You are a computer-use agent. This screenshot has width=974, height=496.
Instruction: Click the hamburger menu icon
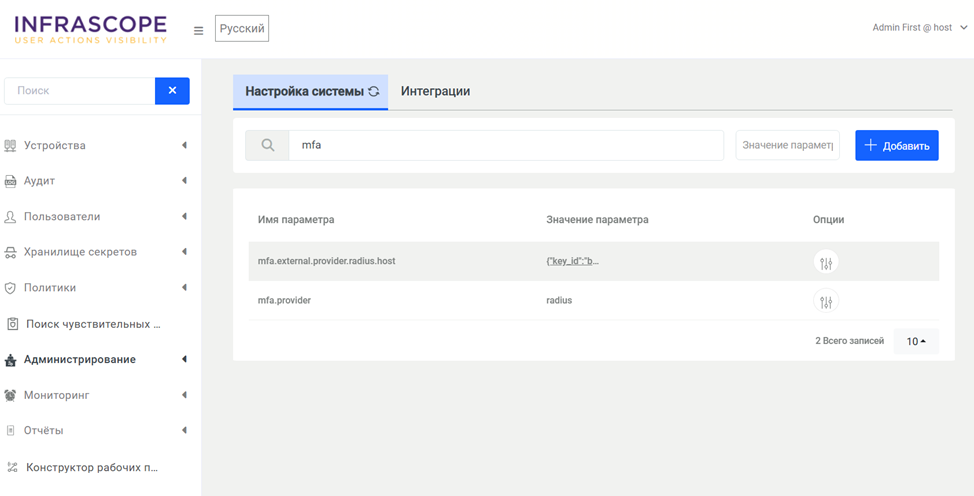coord(198,31)
